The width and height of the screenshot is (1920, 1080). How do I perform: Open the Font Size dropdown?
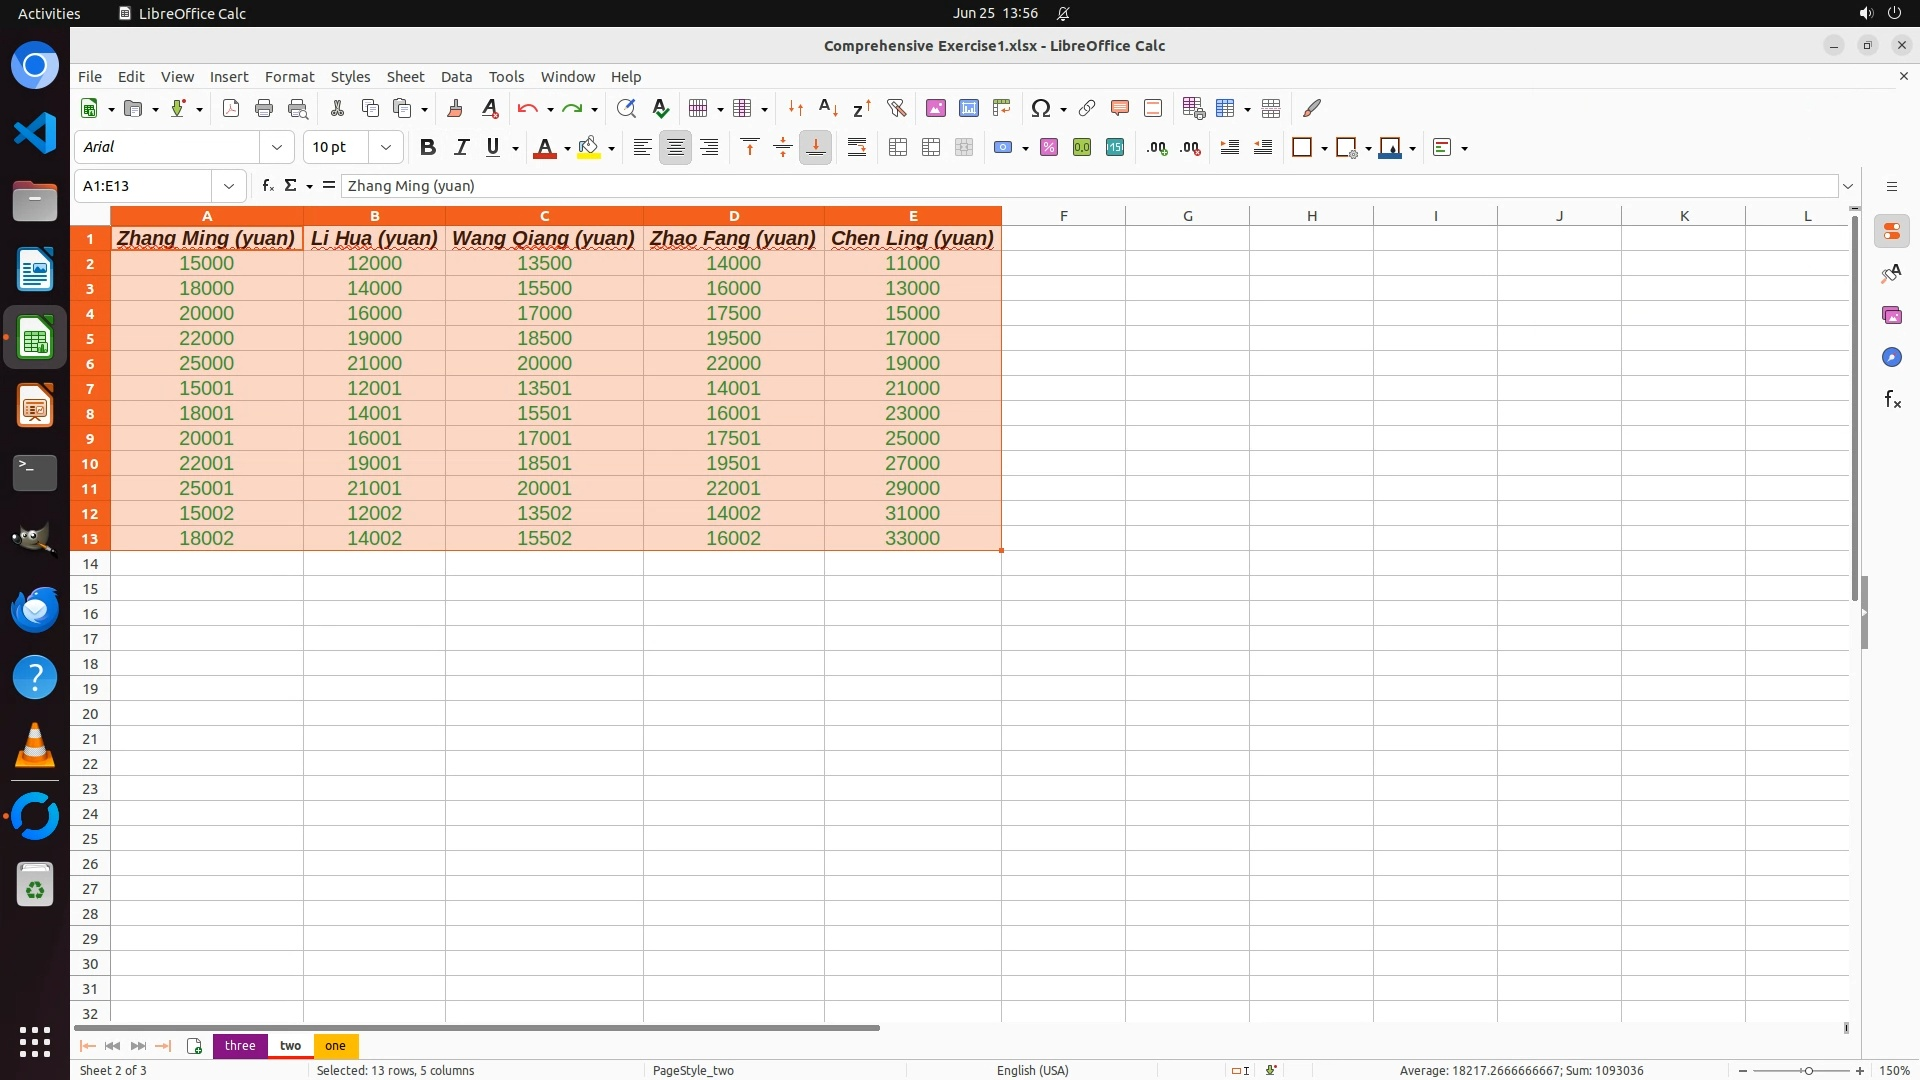[x=386, y=148]
